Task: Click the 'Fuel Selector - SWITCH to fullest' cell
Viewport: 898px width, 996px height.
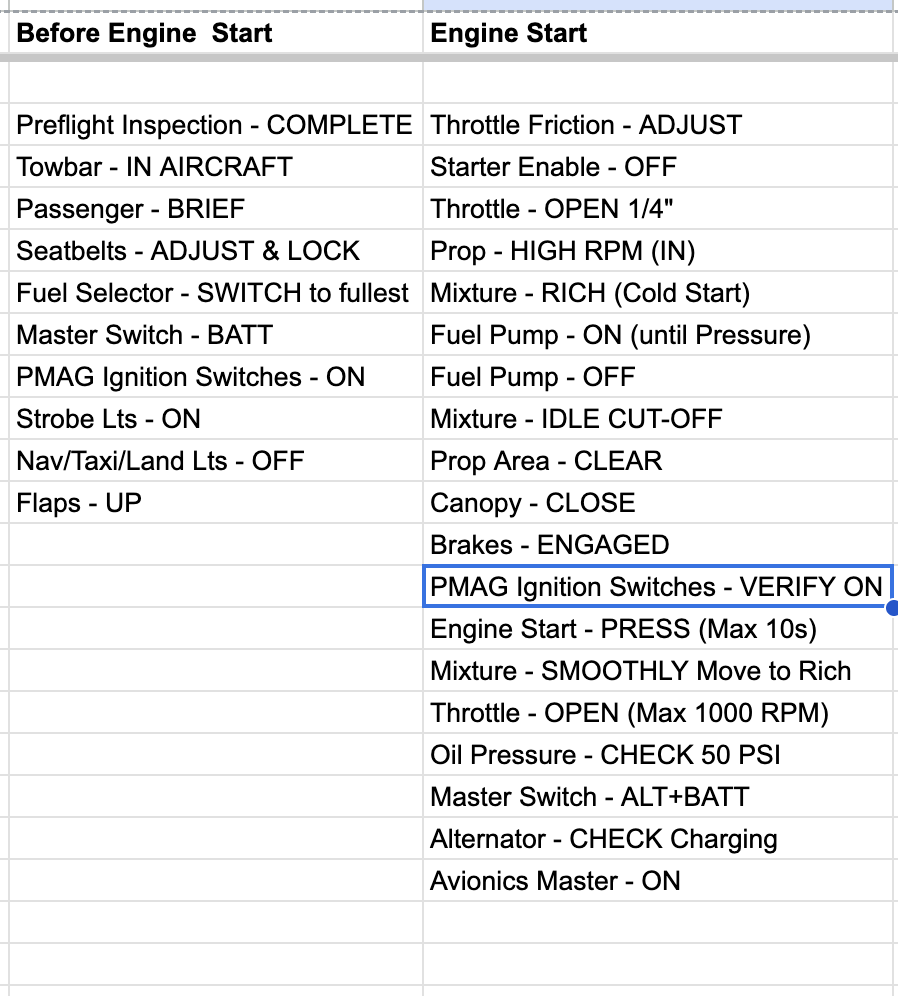Action: point(213,293)
